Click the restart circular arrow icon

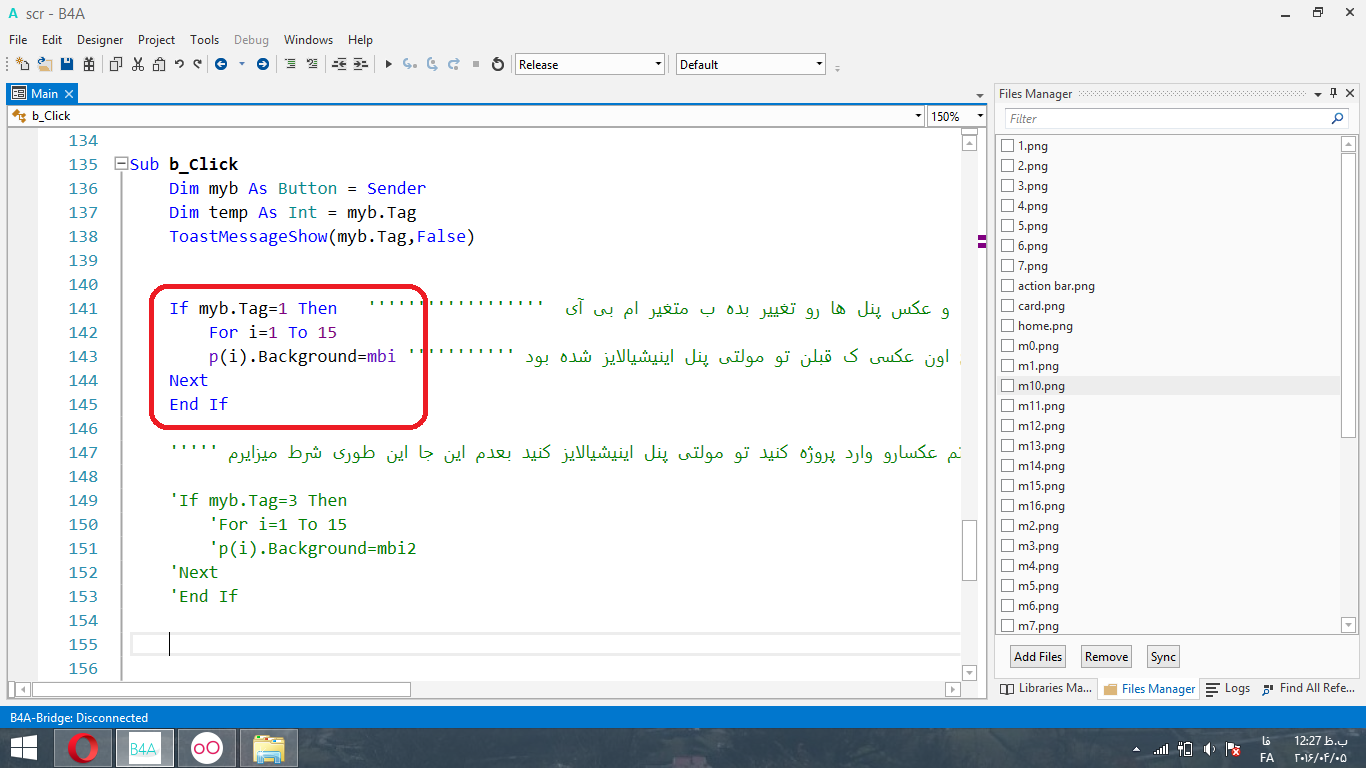pos(498,64)
